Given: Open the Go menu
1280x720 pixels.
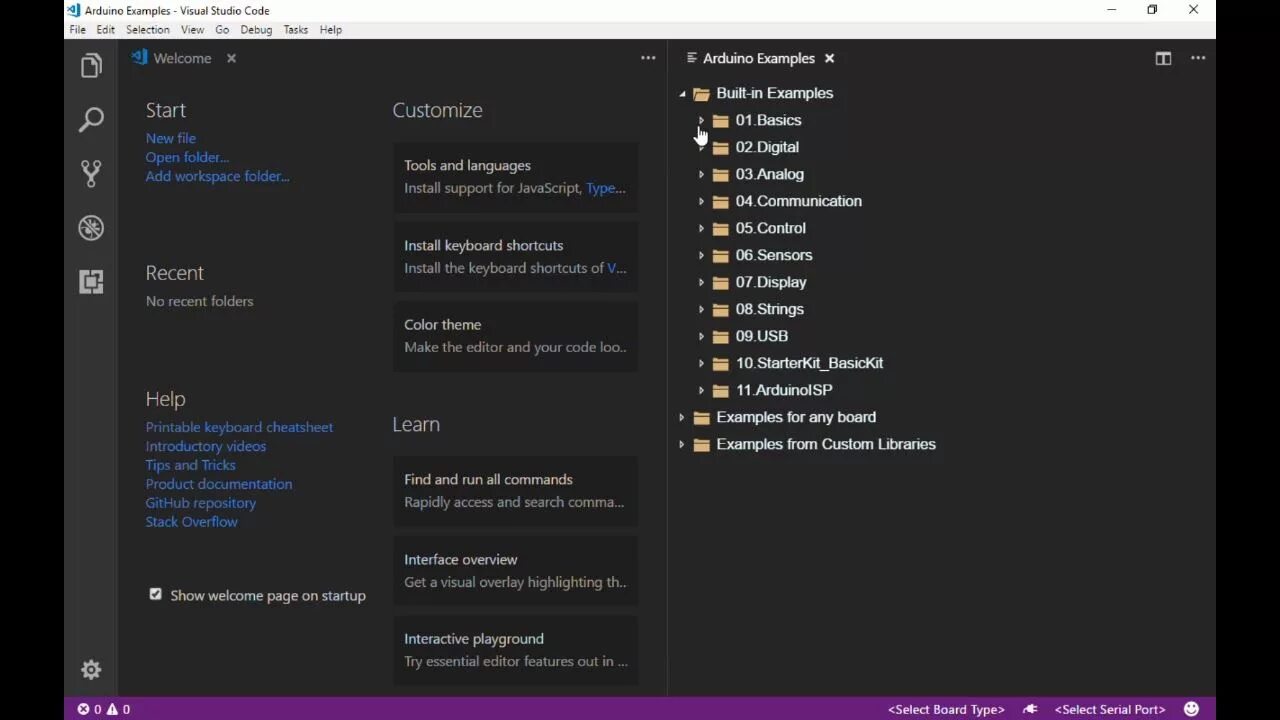Looking at the screenshot, I should click(x=222, y=30).
